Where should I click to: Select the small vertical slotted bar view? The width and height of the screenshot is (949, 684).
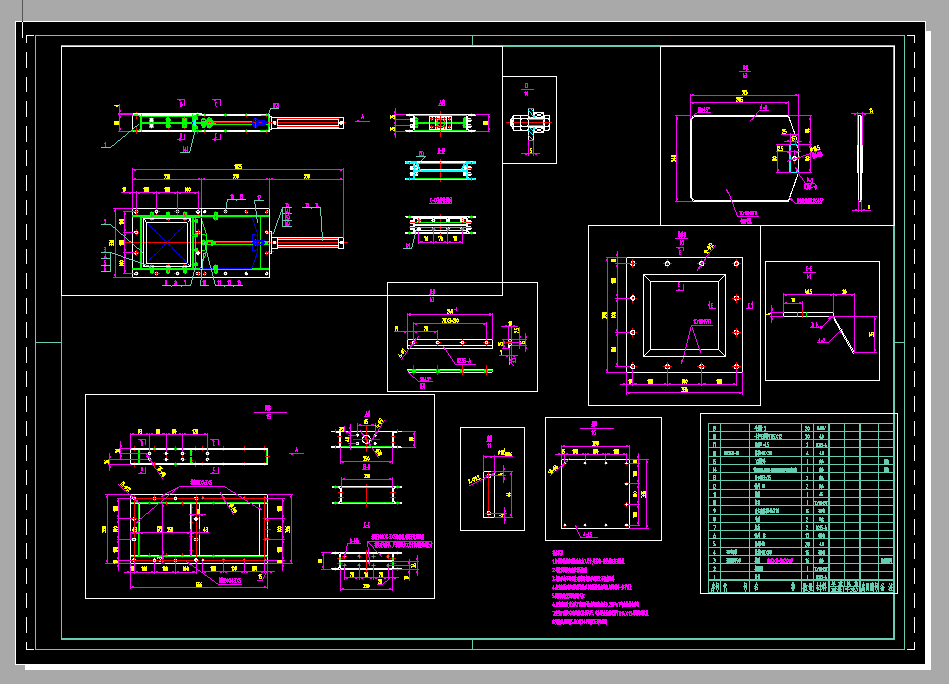[x=489, y=495]
